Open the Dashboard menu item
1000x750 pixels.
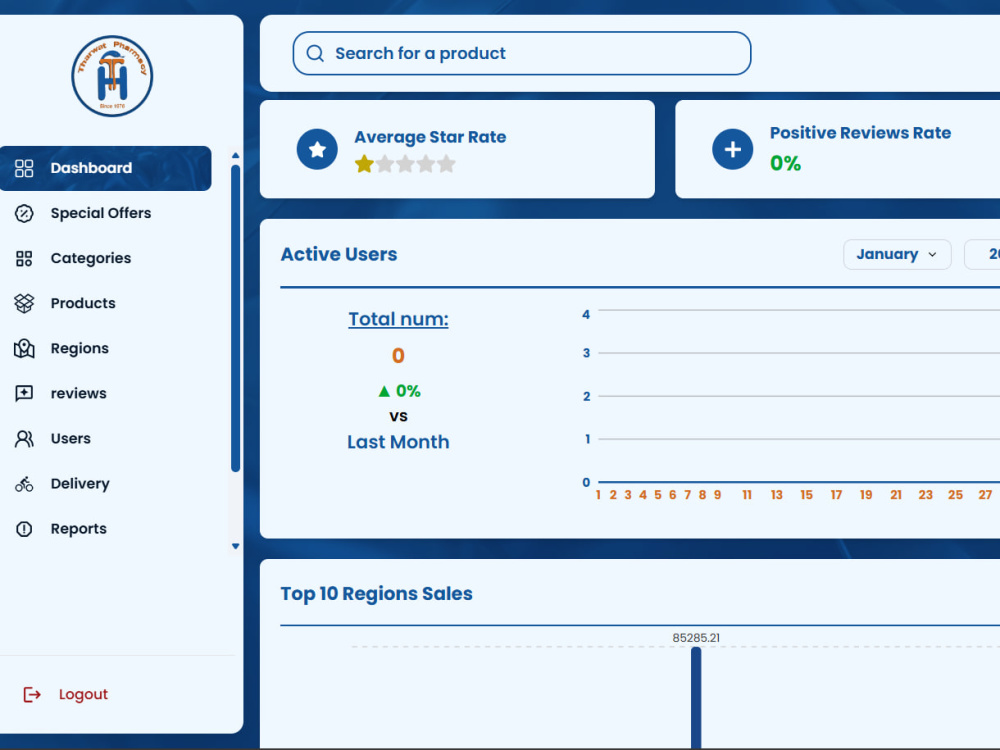coord(106,168)
